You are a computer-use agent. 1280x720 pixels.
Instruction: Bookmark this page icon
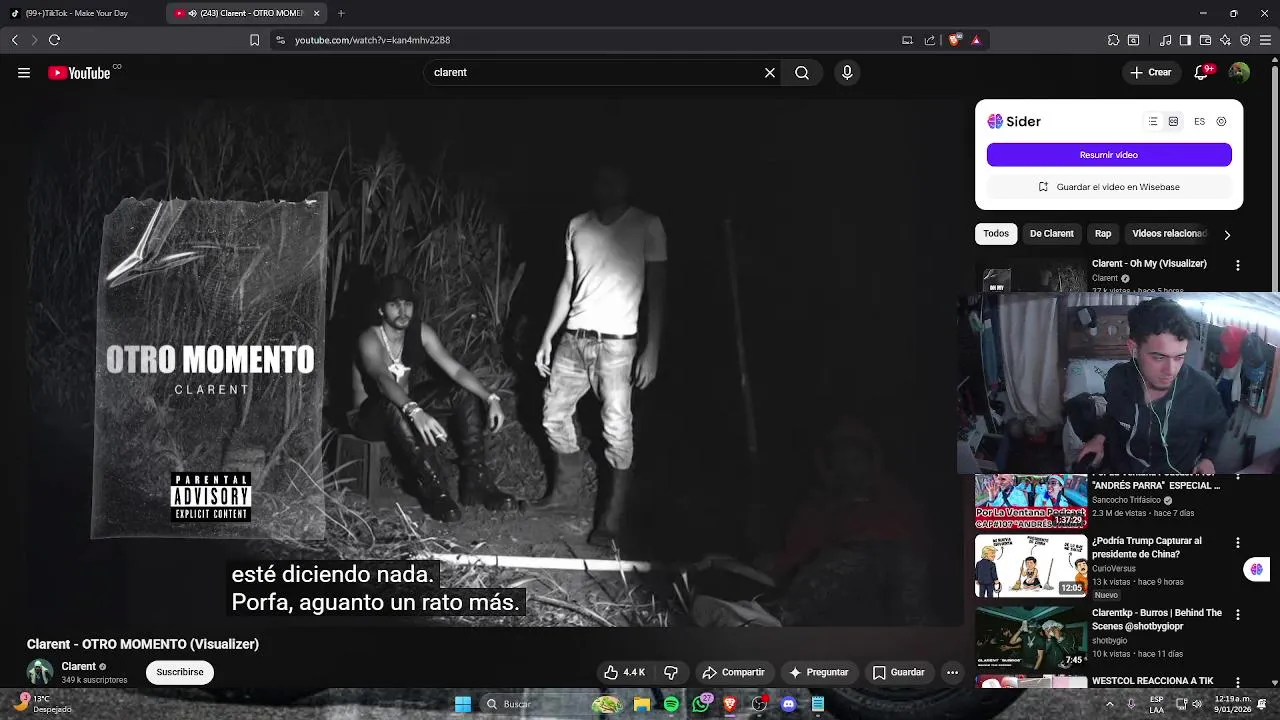(x=254, y=40)
